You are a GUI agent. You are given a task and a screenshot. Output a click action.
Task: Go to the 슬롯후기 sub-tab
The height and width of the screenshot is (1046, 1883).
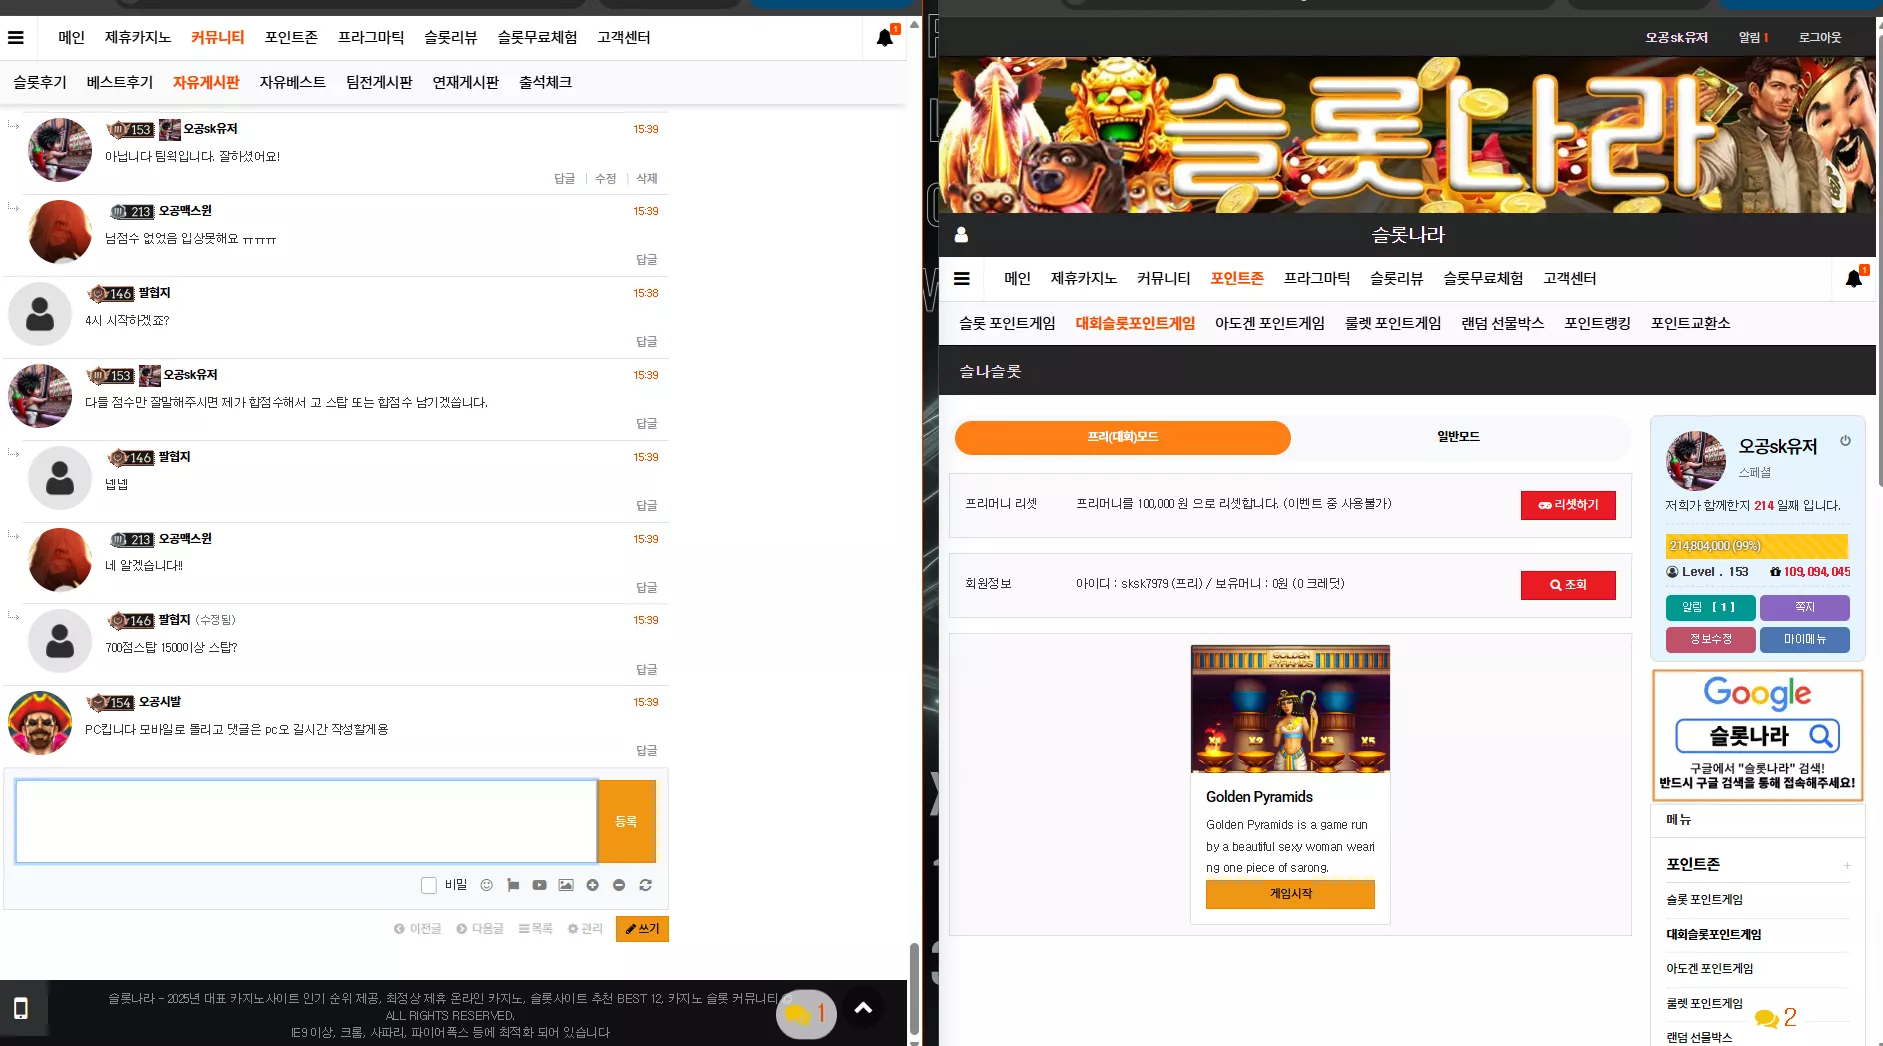click(40, 83)
